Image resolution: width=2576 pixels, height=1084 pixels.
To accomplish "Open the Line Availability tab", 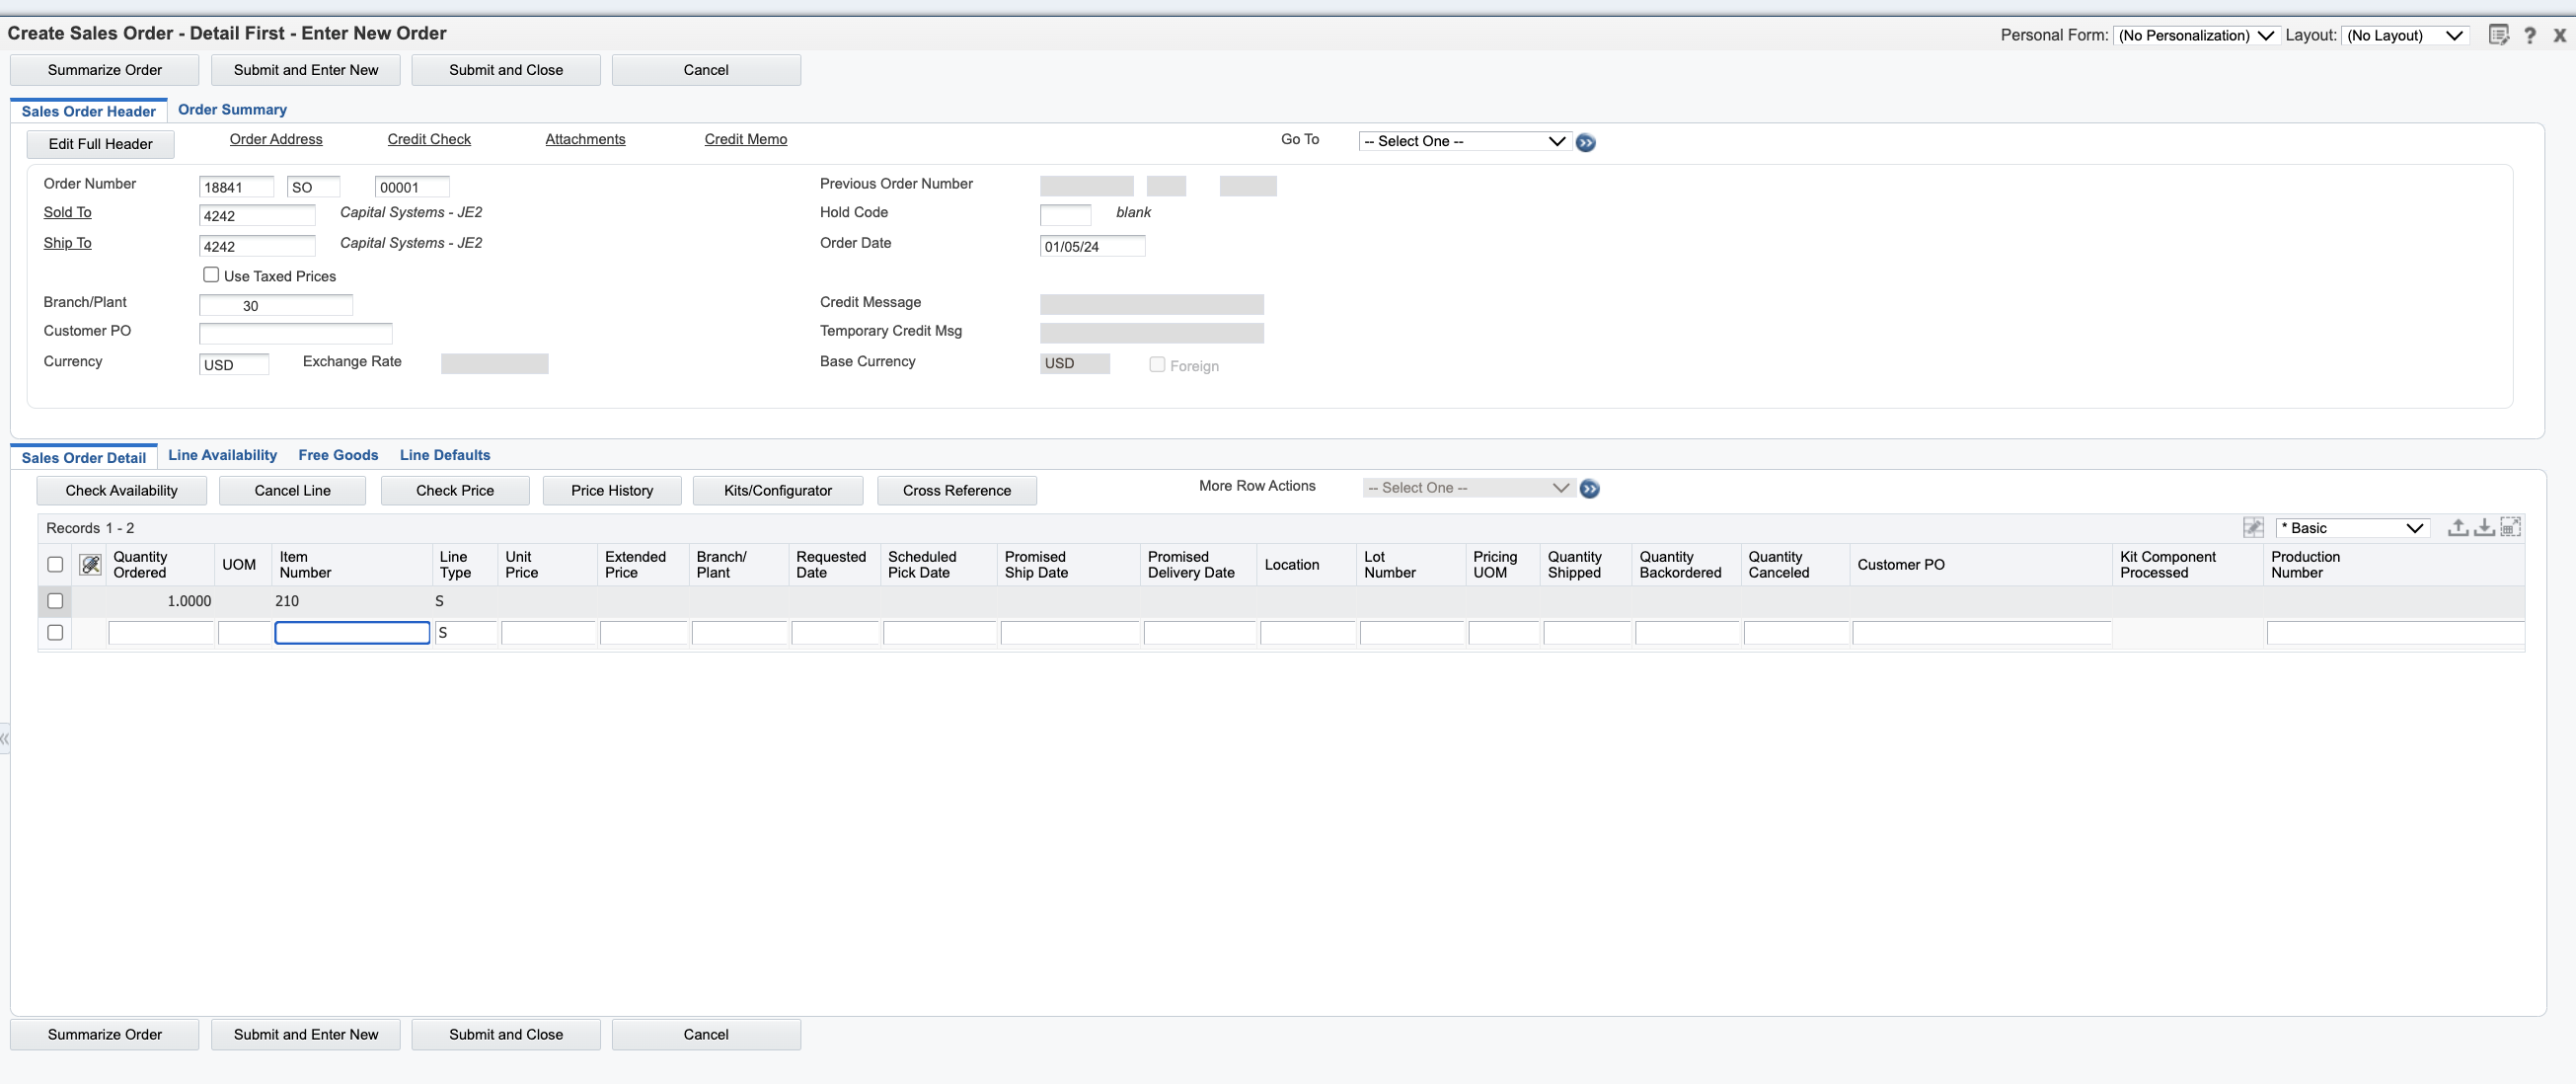I will coord(222,455).
